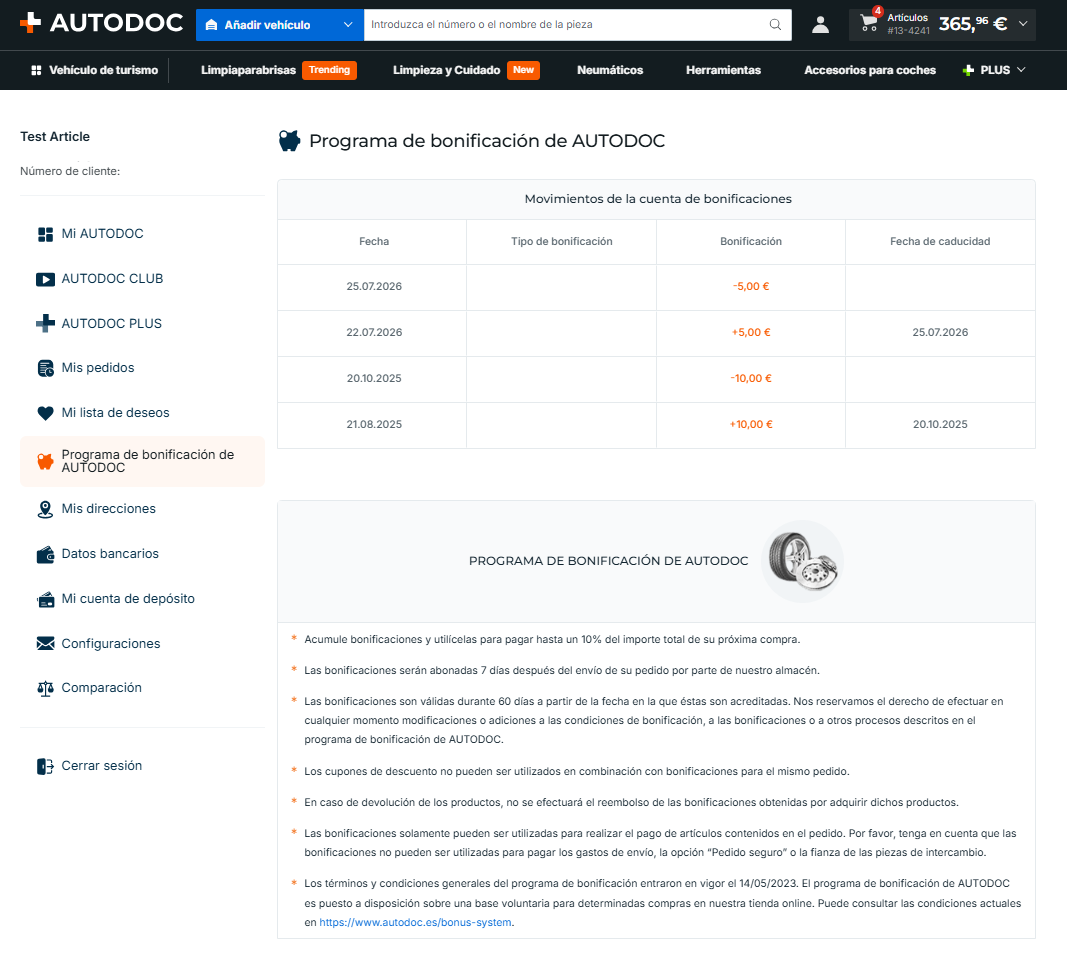Click the 21.08.2025 date cell
Viewport: 1067px width, 974px height.
tap(374, 424)
